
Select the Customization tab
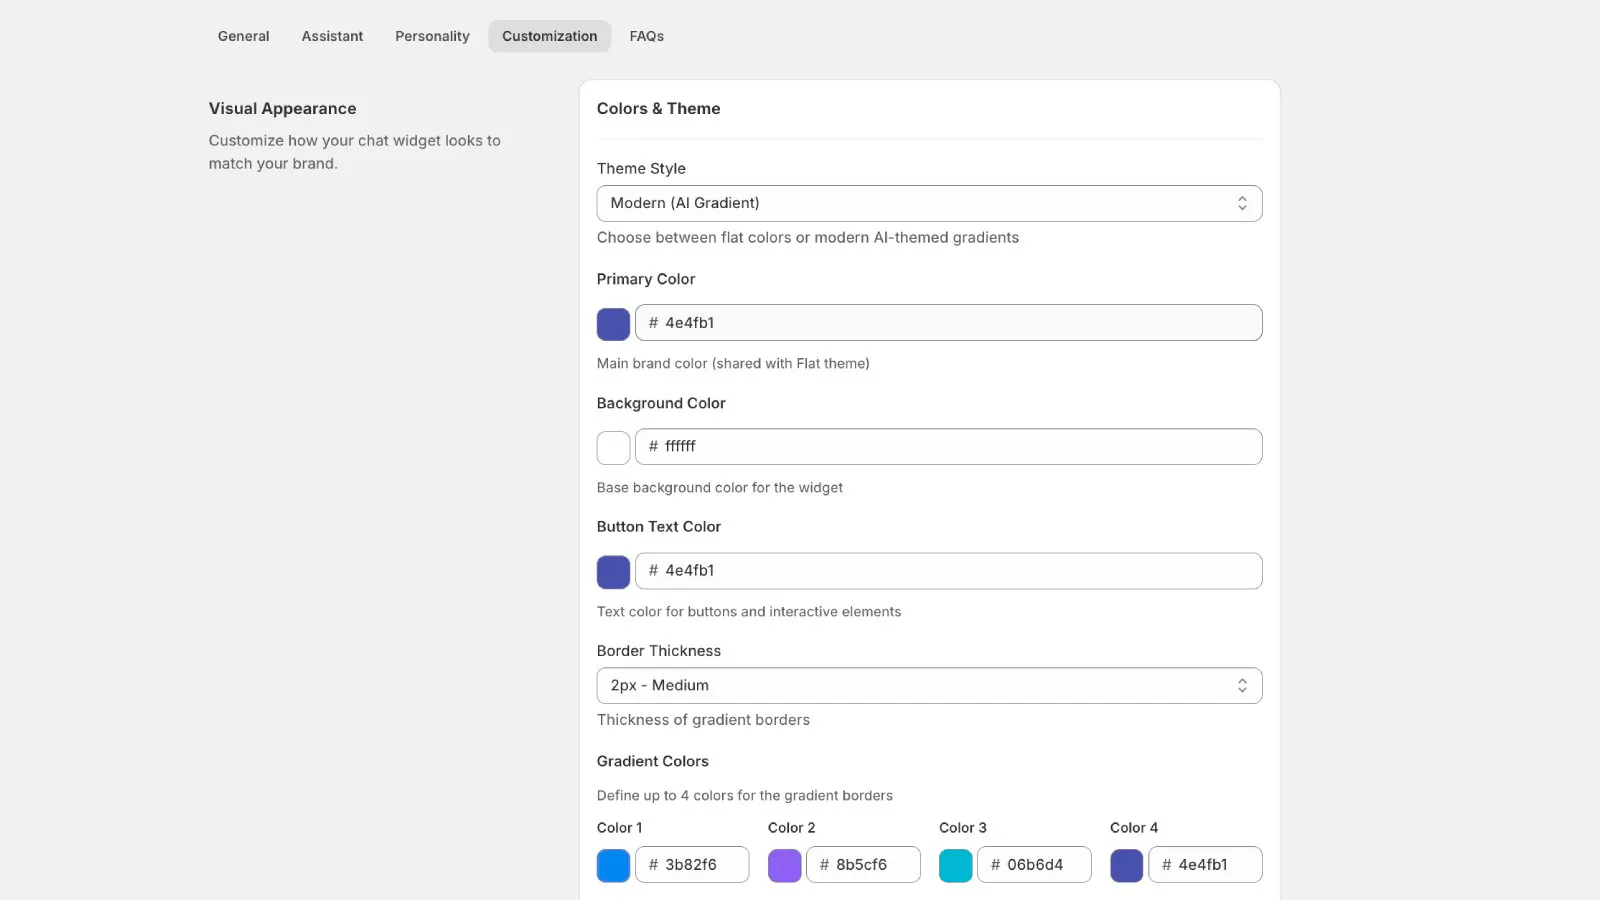(549, 36)
